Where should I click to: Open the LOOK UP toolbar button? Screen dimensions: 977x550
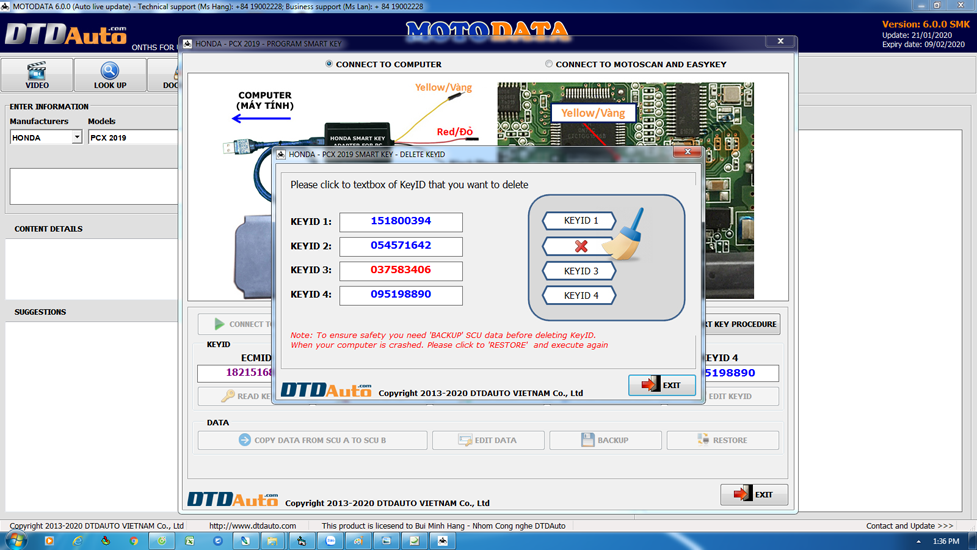(110, 75)
